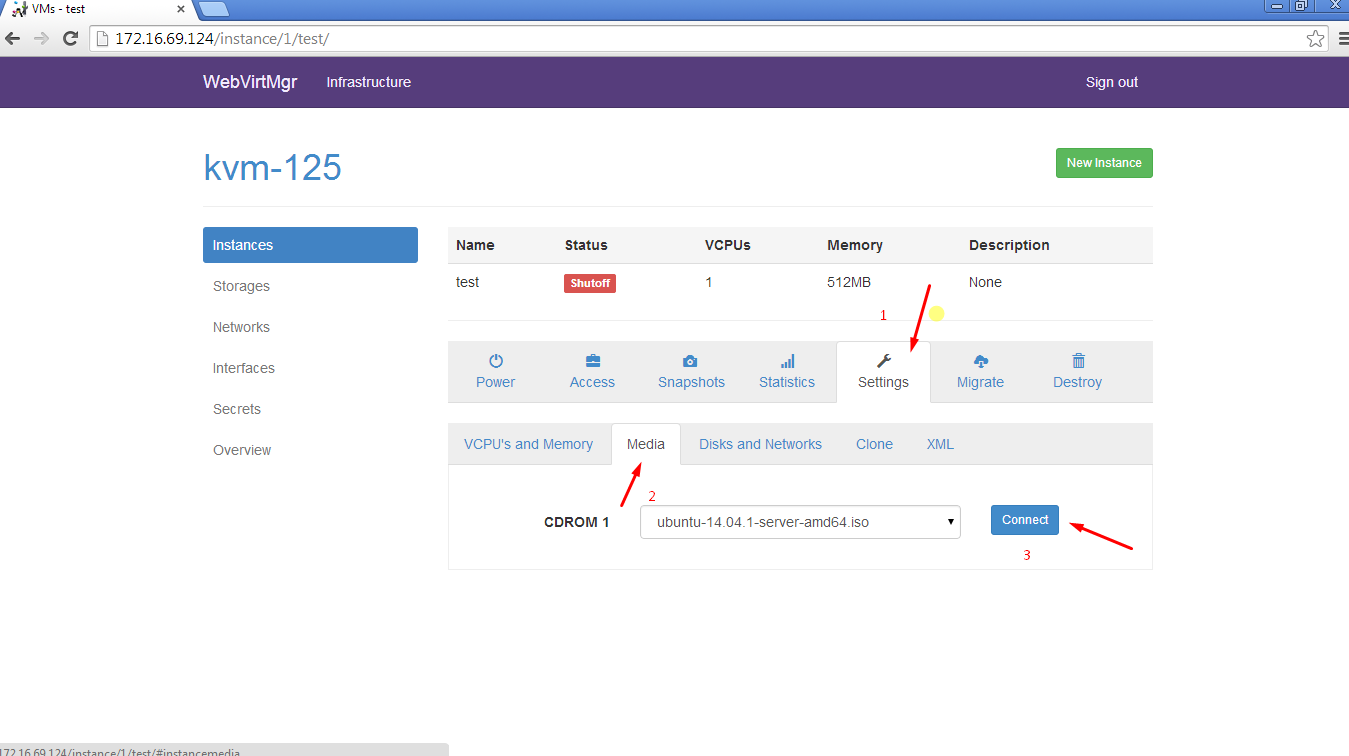The height and width of the screenshot is (756, 1349).
Task: Open the Disks and Networks tab
Action: click(x=760, y=444)
